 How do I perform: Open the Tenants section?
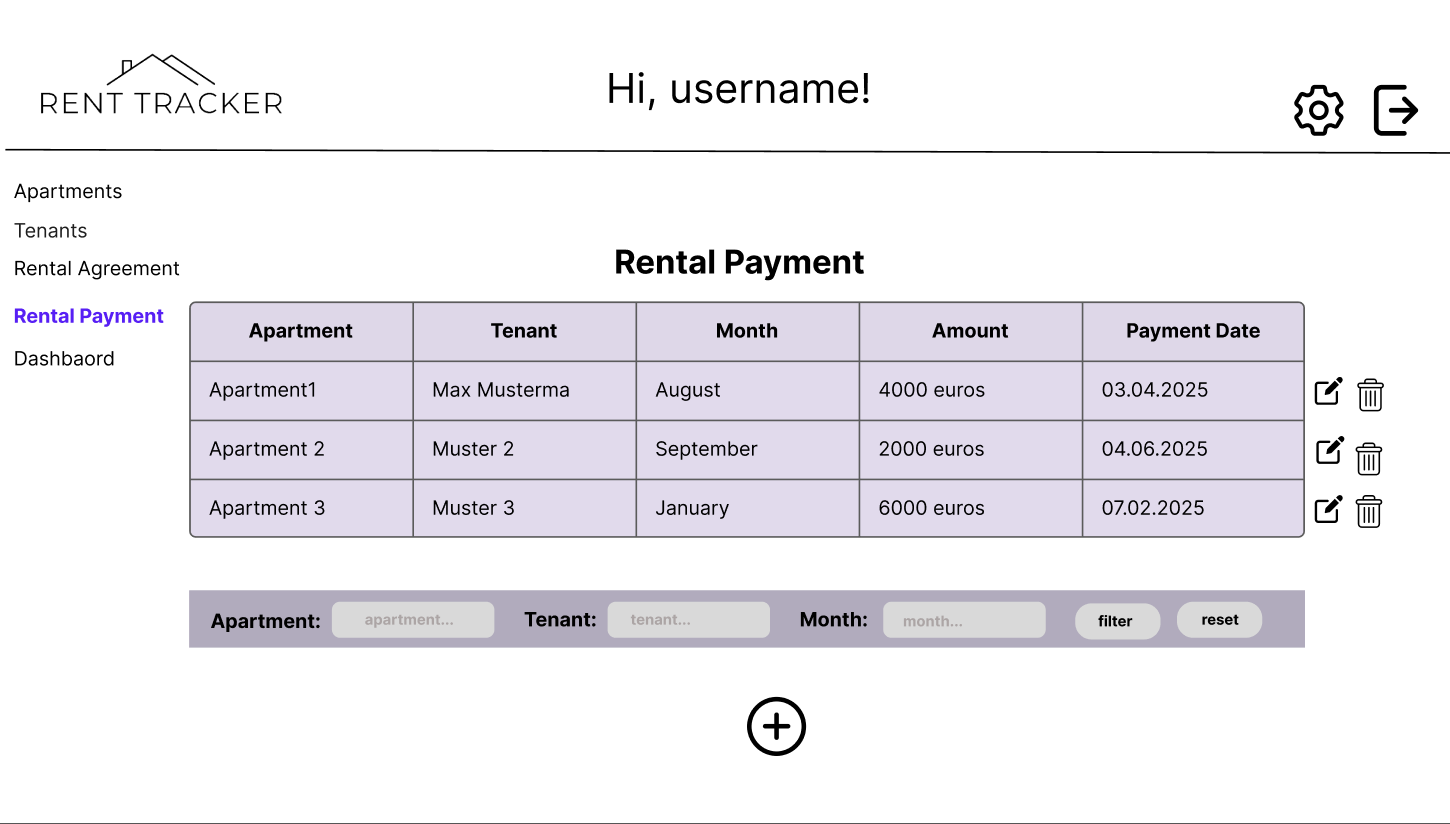pyautogui.click(x=50, y=231)
